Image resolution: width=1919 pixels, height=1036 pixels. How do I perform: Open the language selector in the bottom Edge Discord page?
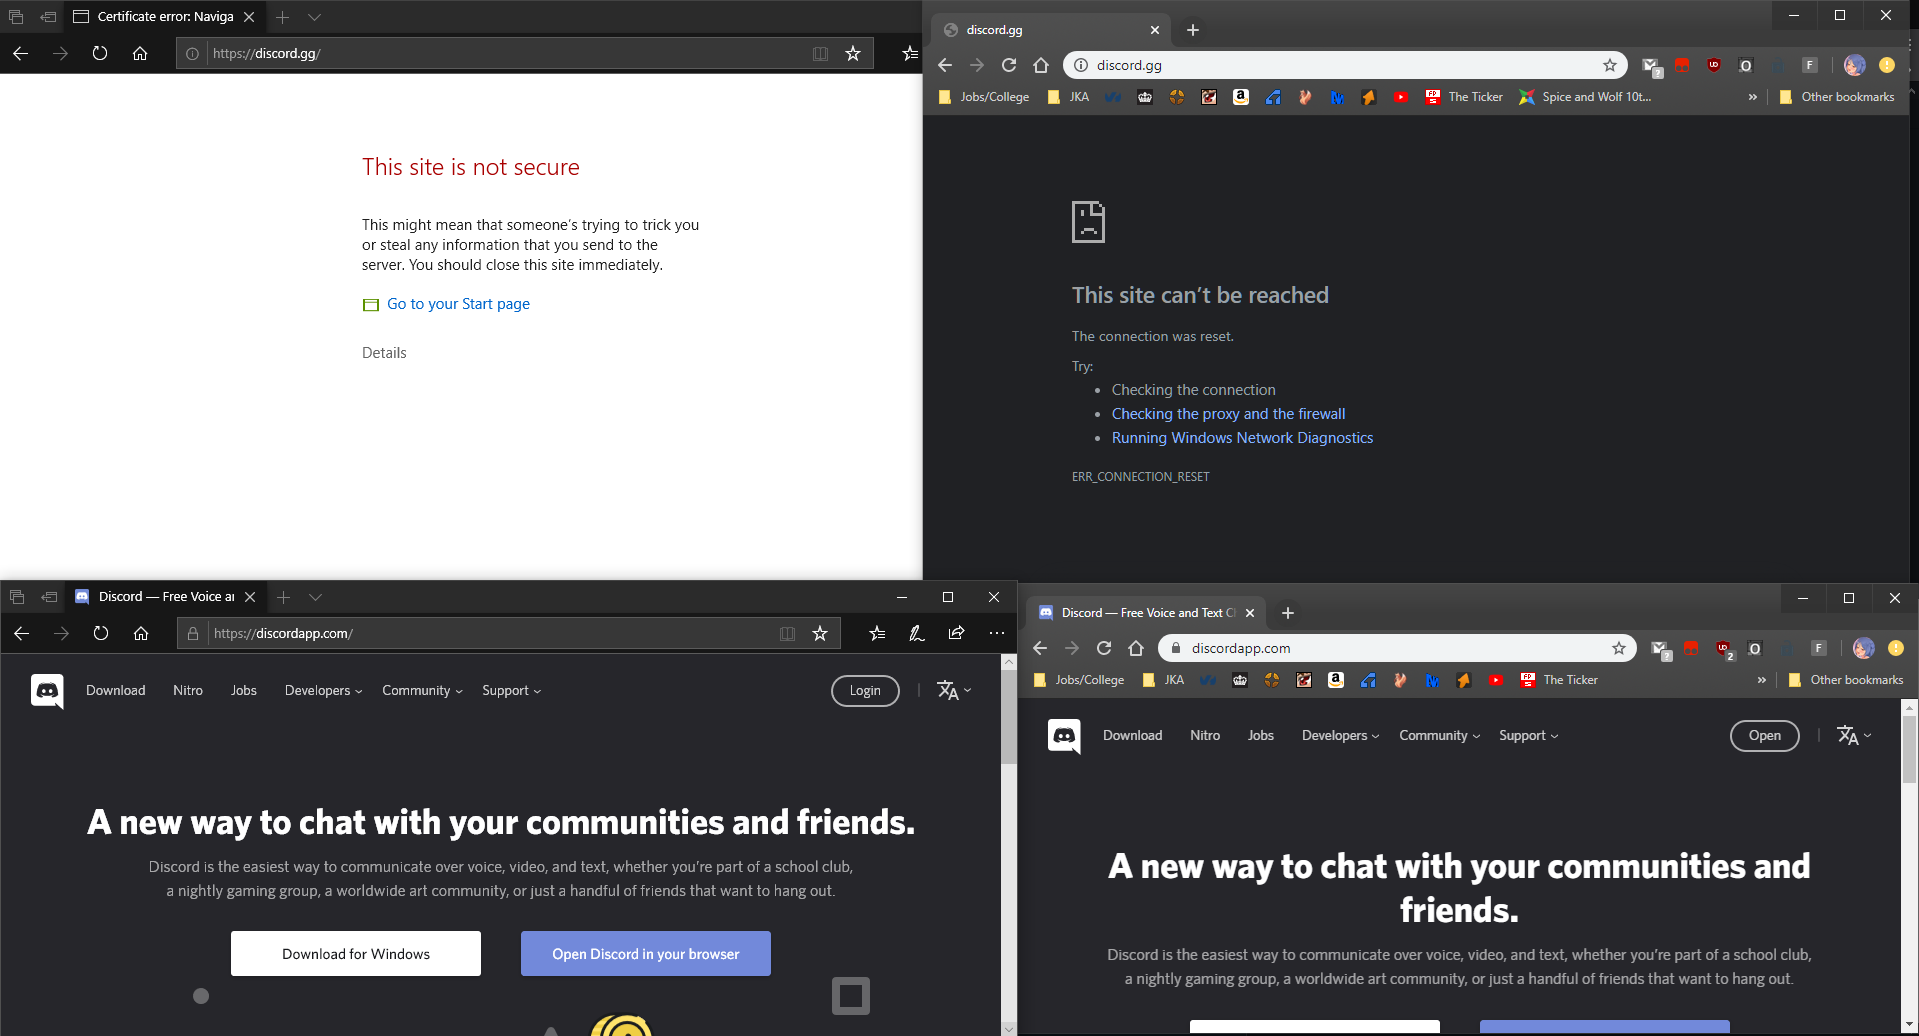[x=954, y=690]
